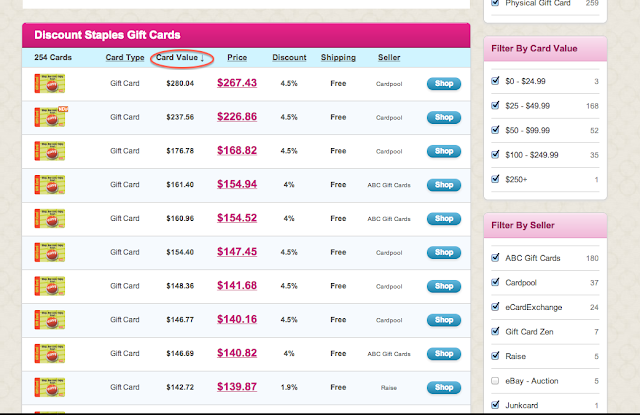Click the 254 Cards count text

click(x=53, y=58)
